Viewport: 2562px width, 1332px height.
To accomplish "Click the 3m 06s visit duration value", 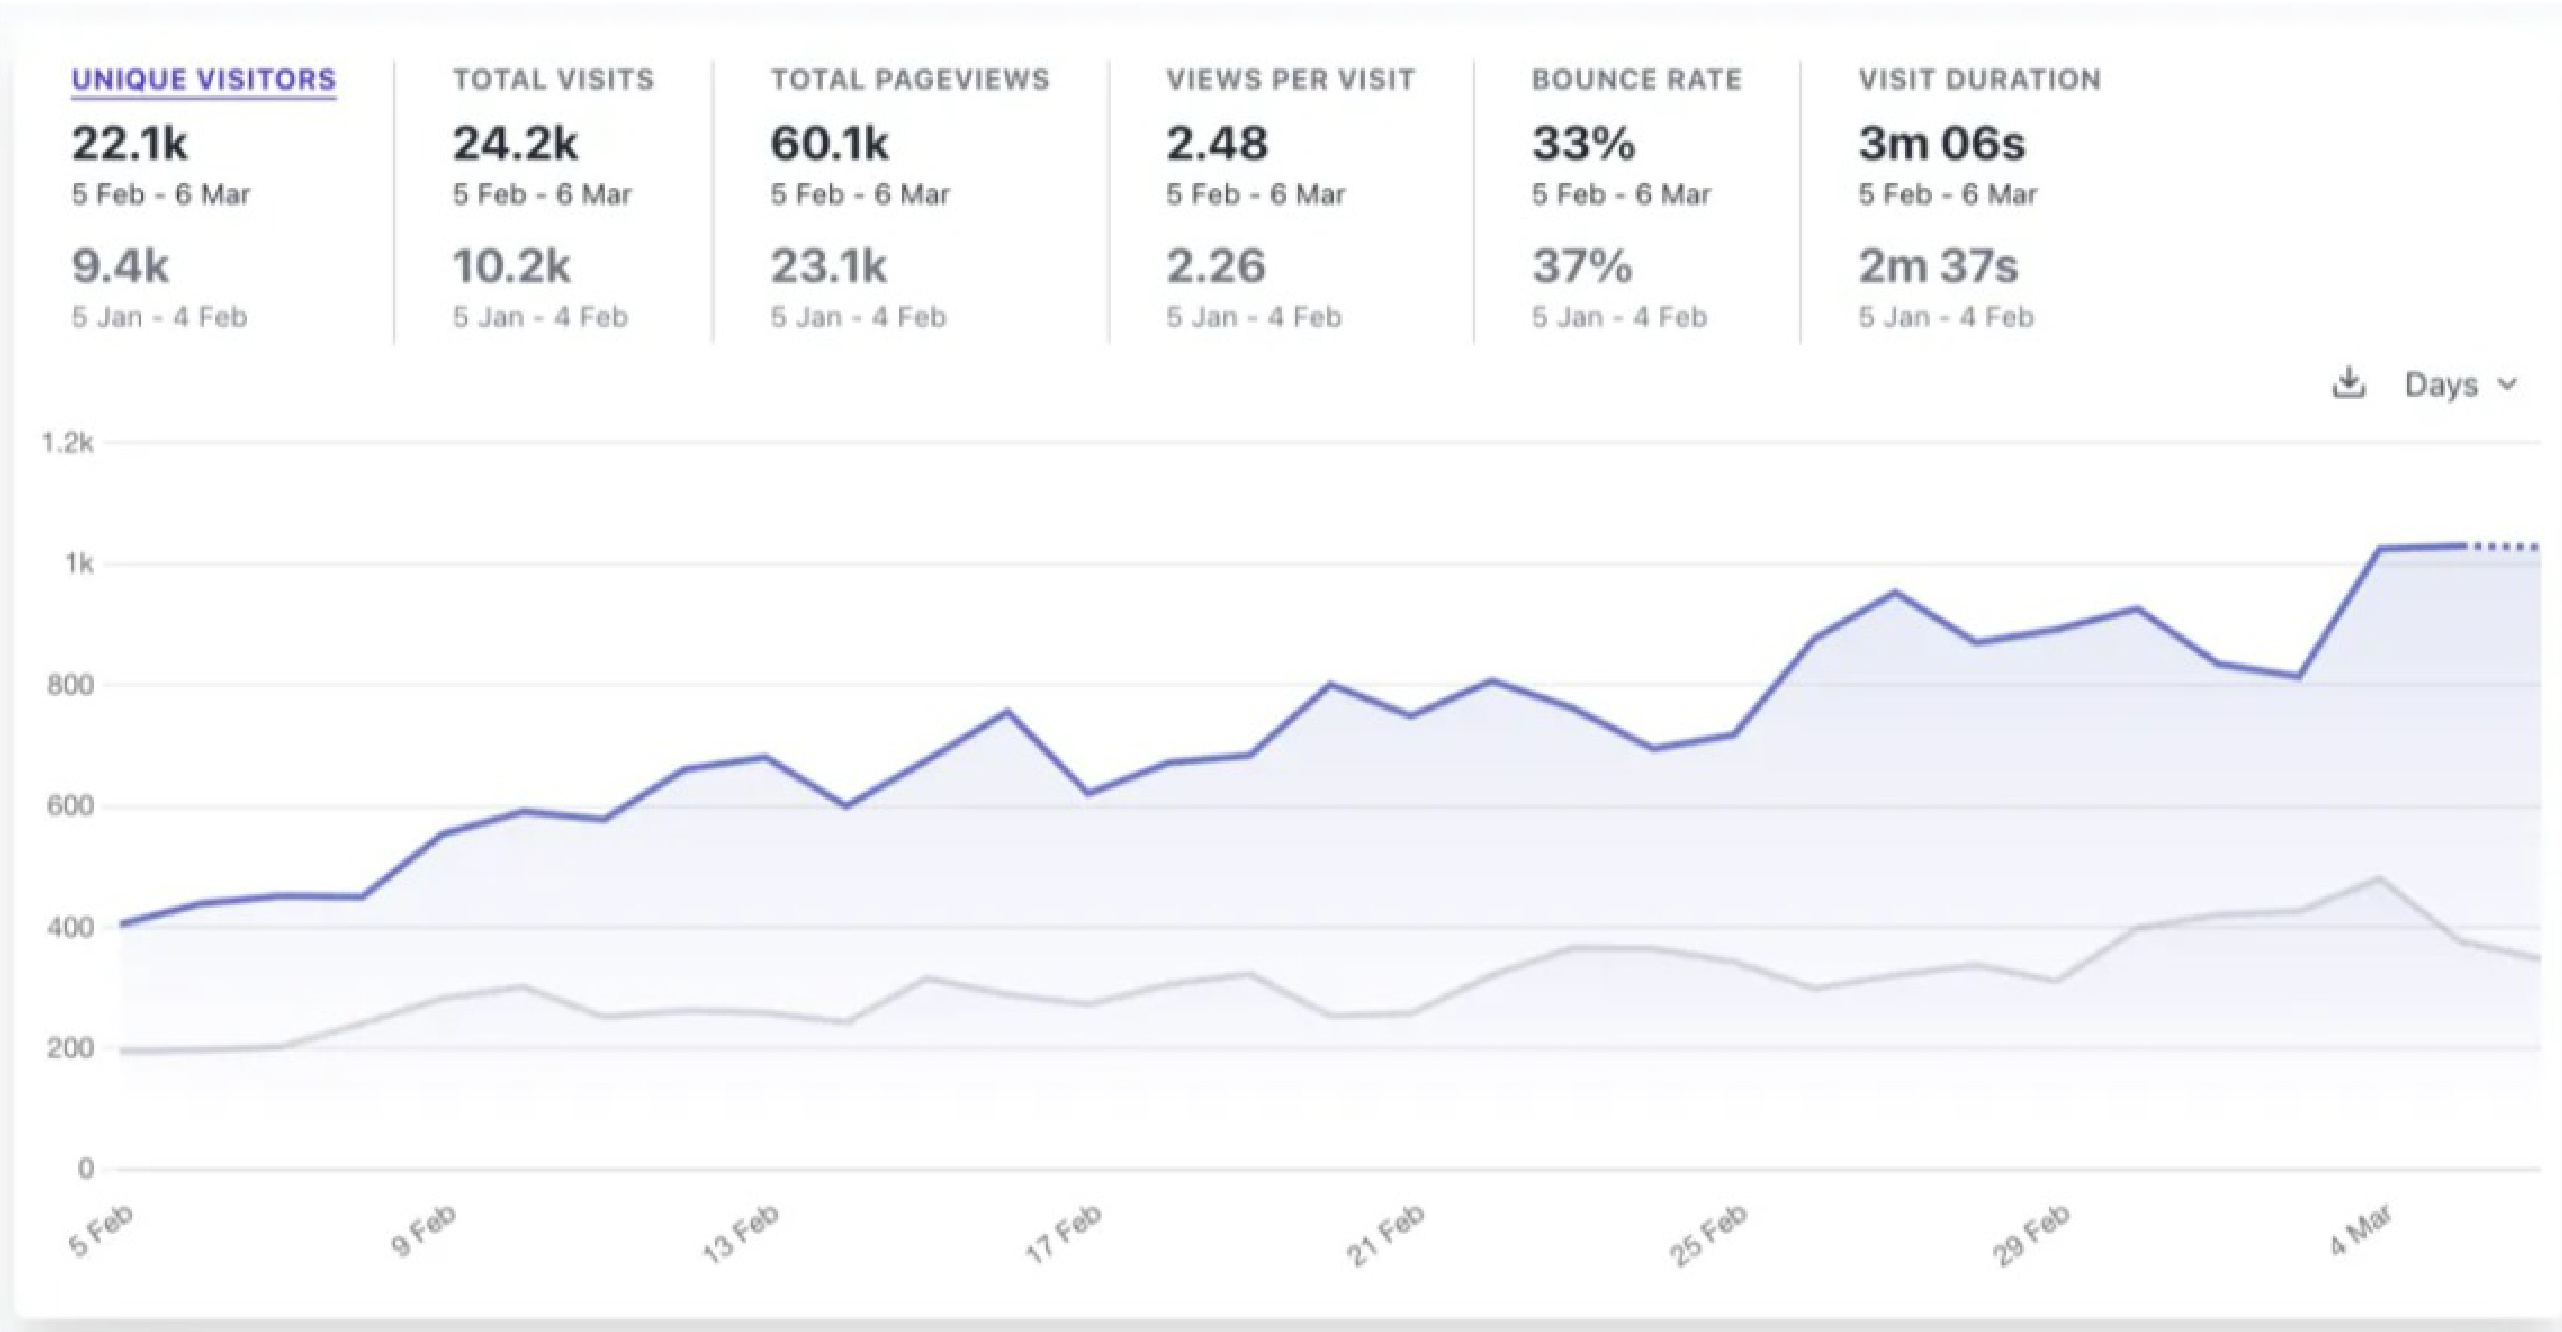I will 1941,144.
